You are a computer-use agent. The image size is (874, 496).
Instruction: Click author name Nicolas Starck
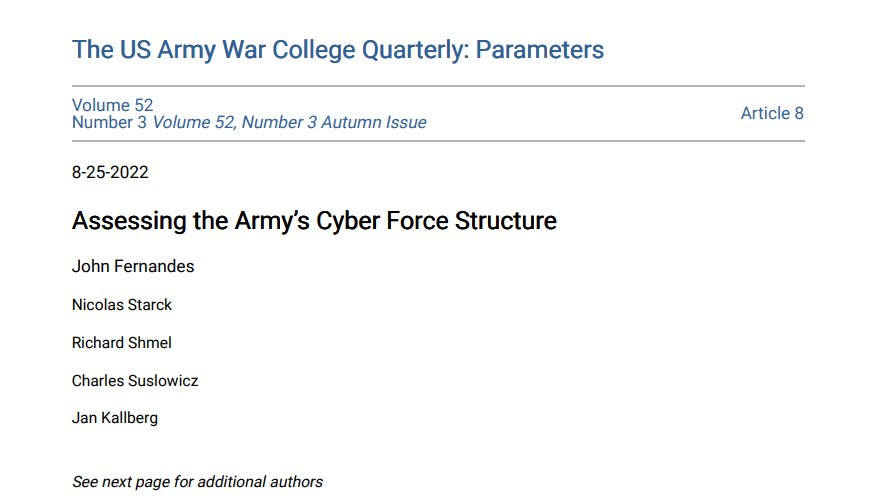(122, 305)
